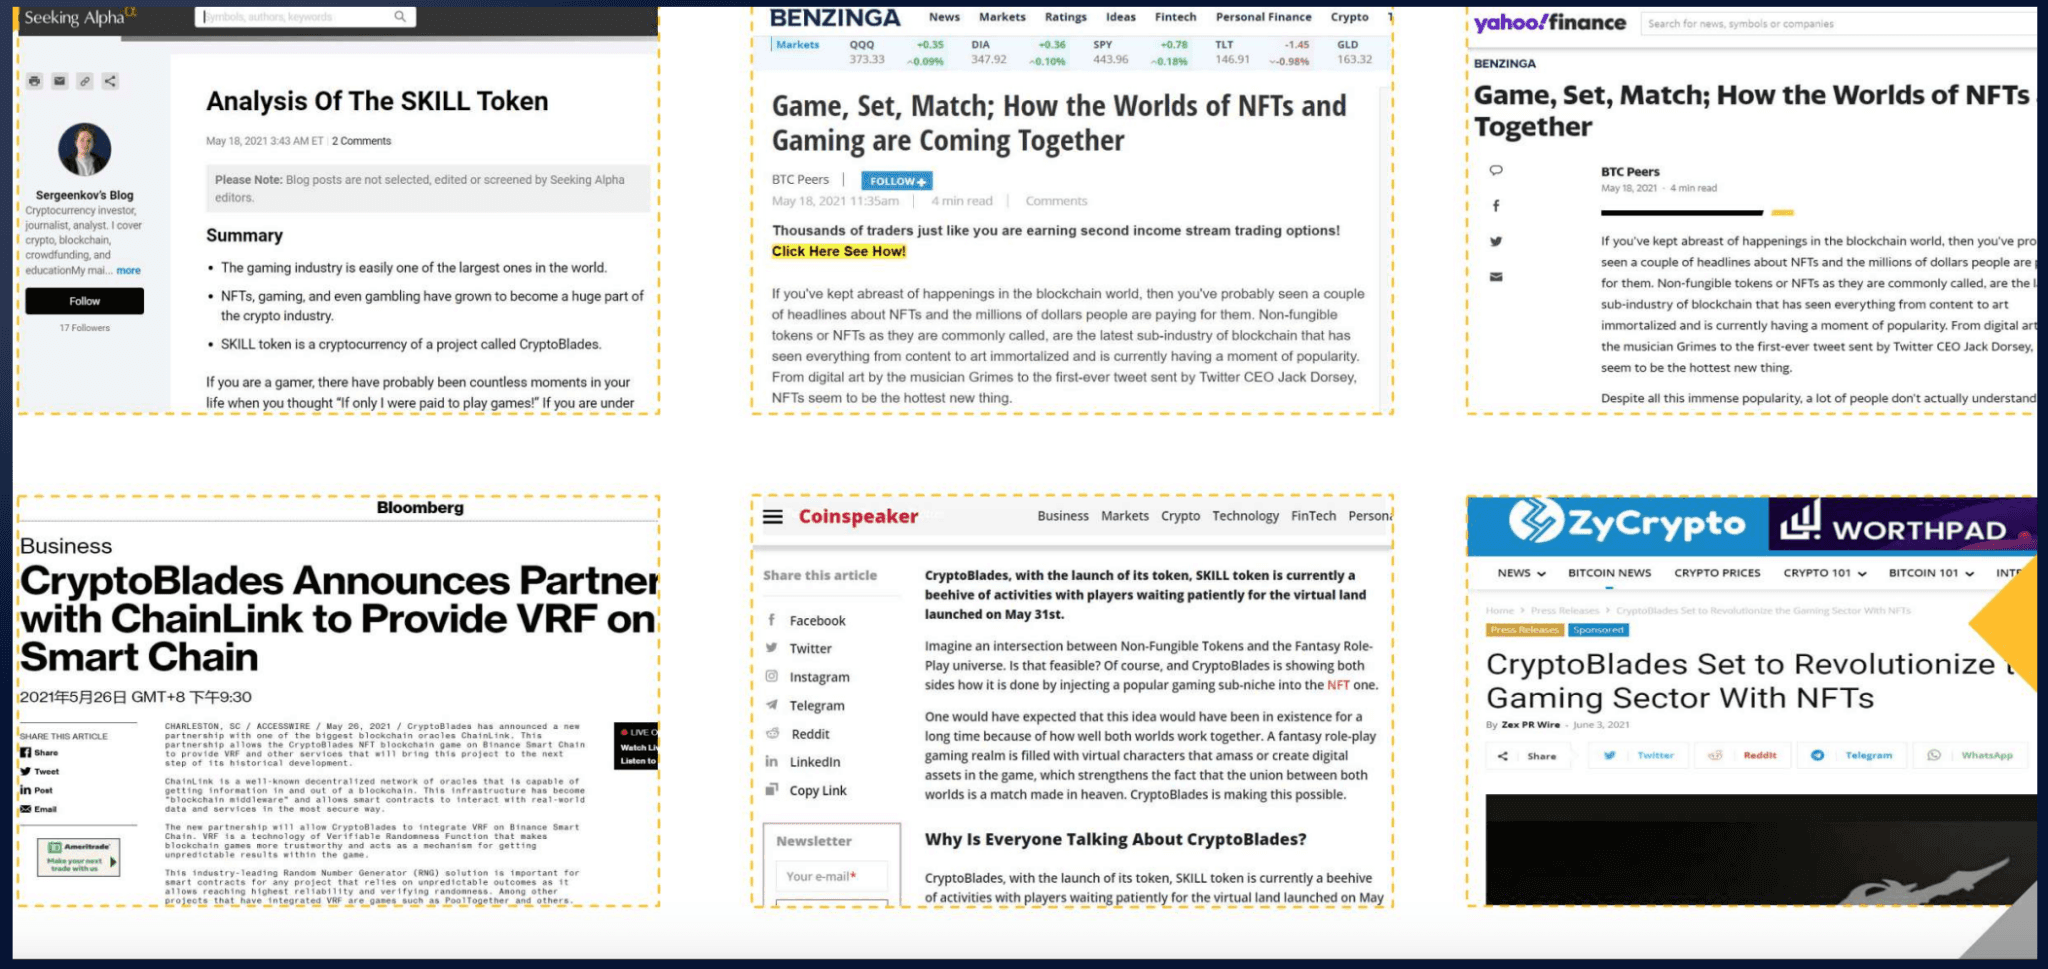Click the Ameritrade advertisement banner

click(79, 857)
